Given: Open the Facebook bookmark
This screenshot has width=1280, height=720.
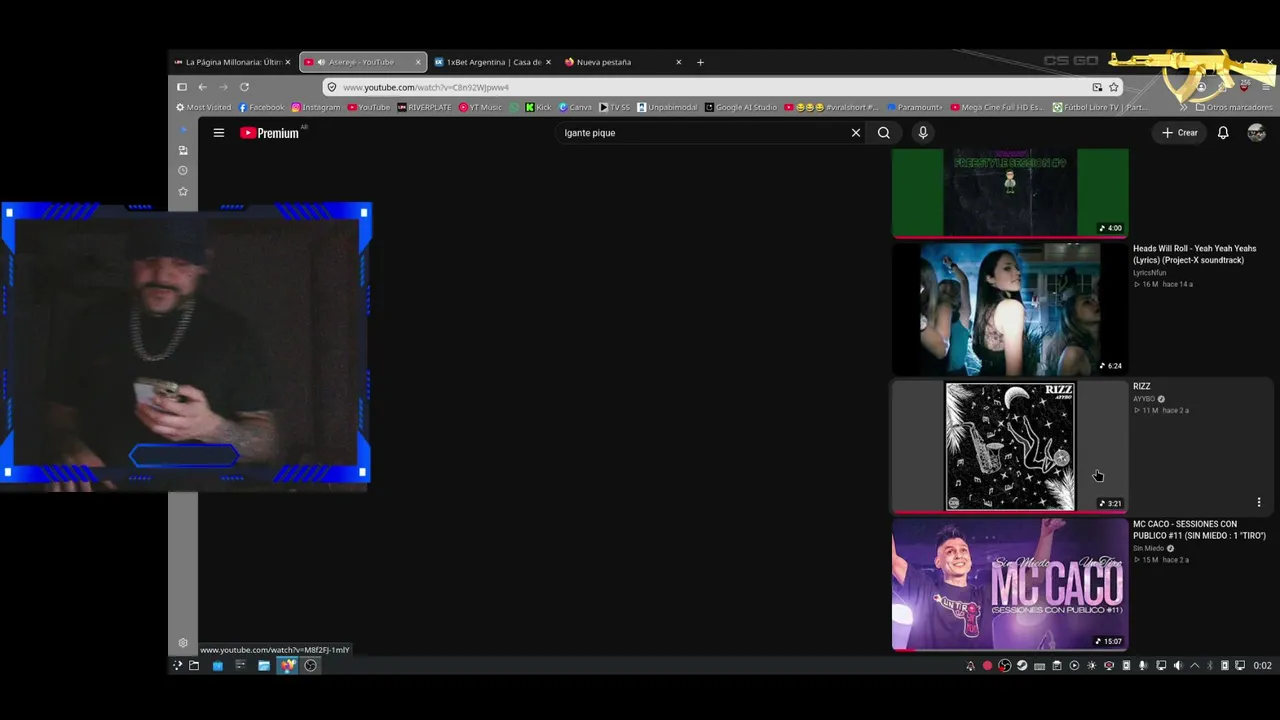Looking at the screenshot, I should click(261, 107).
